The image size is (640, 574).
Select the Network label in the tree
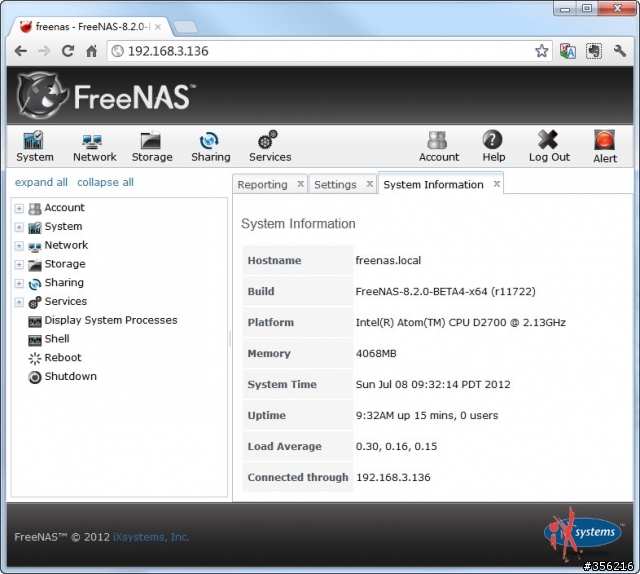[x=66, y=245]
